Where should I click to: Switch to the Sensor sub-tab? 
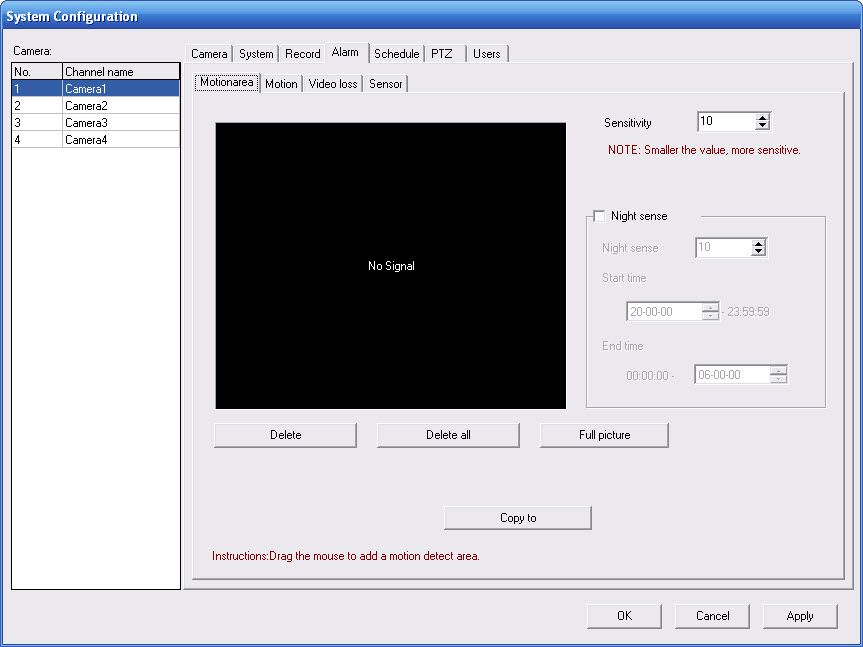coord(385,84)
